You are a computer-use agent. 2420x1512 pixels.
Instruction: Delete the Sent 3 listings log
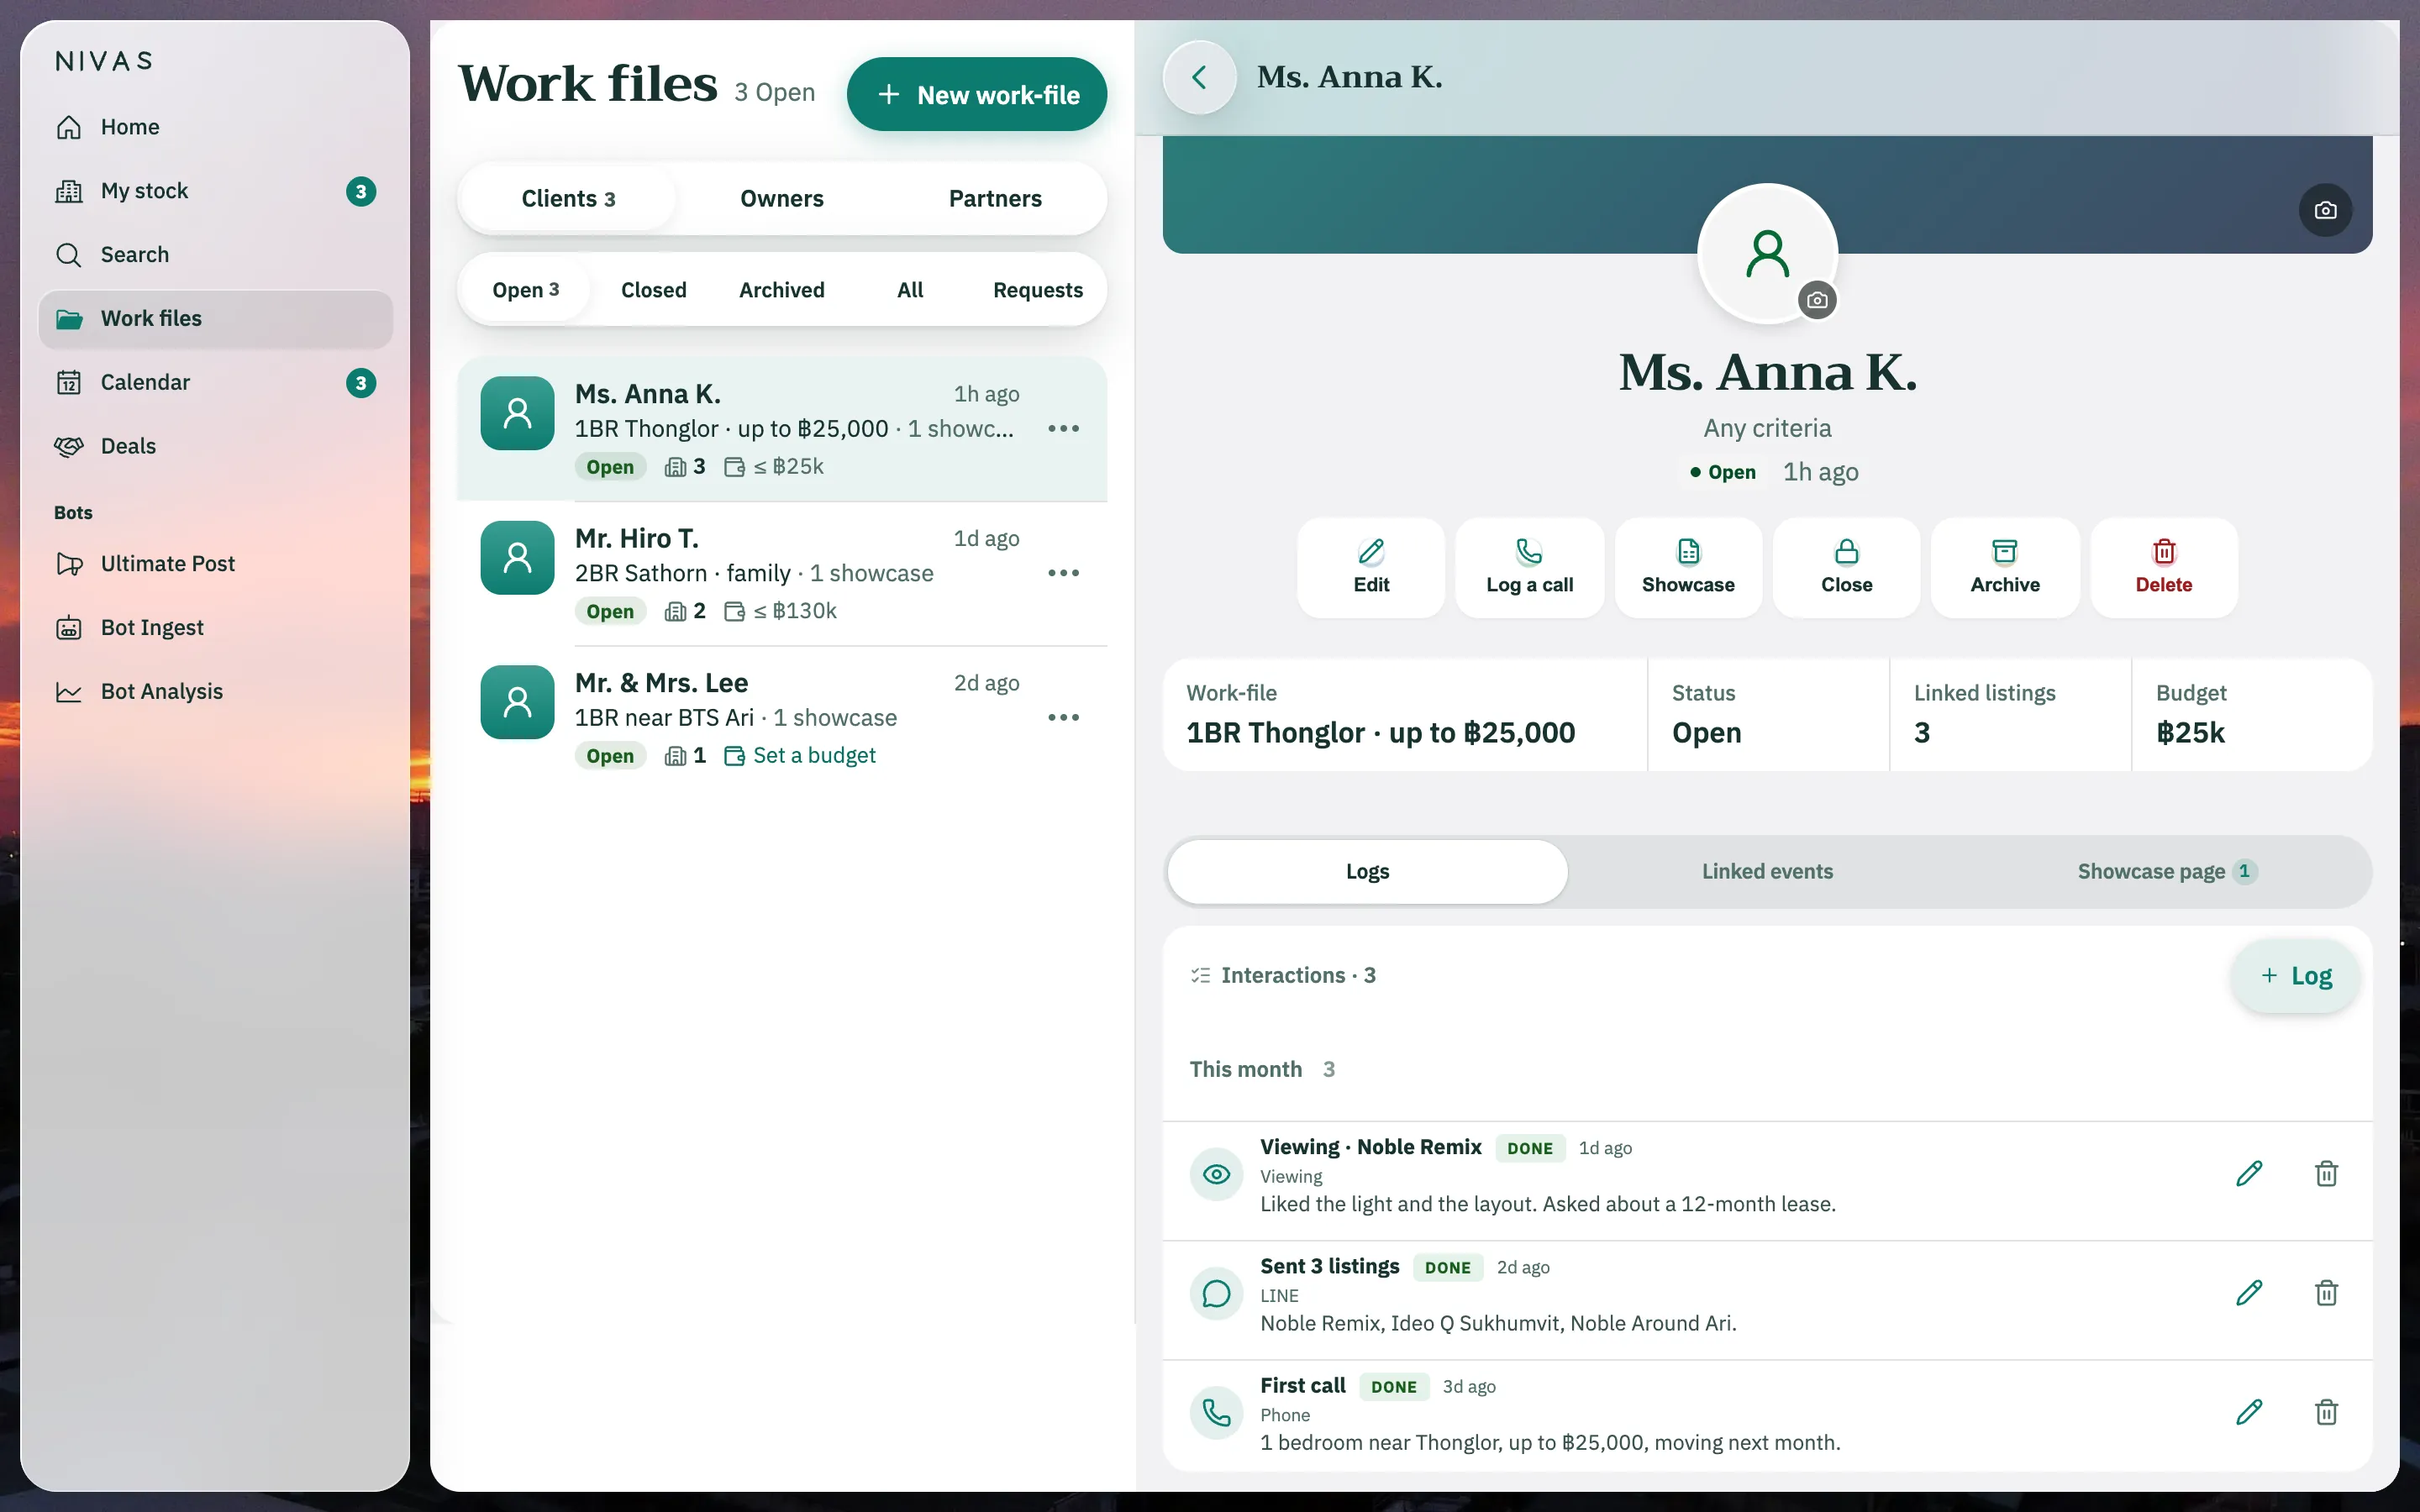[2326, 1293]
